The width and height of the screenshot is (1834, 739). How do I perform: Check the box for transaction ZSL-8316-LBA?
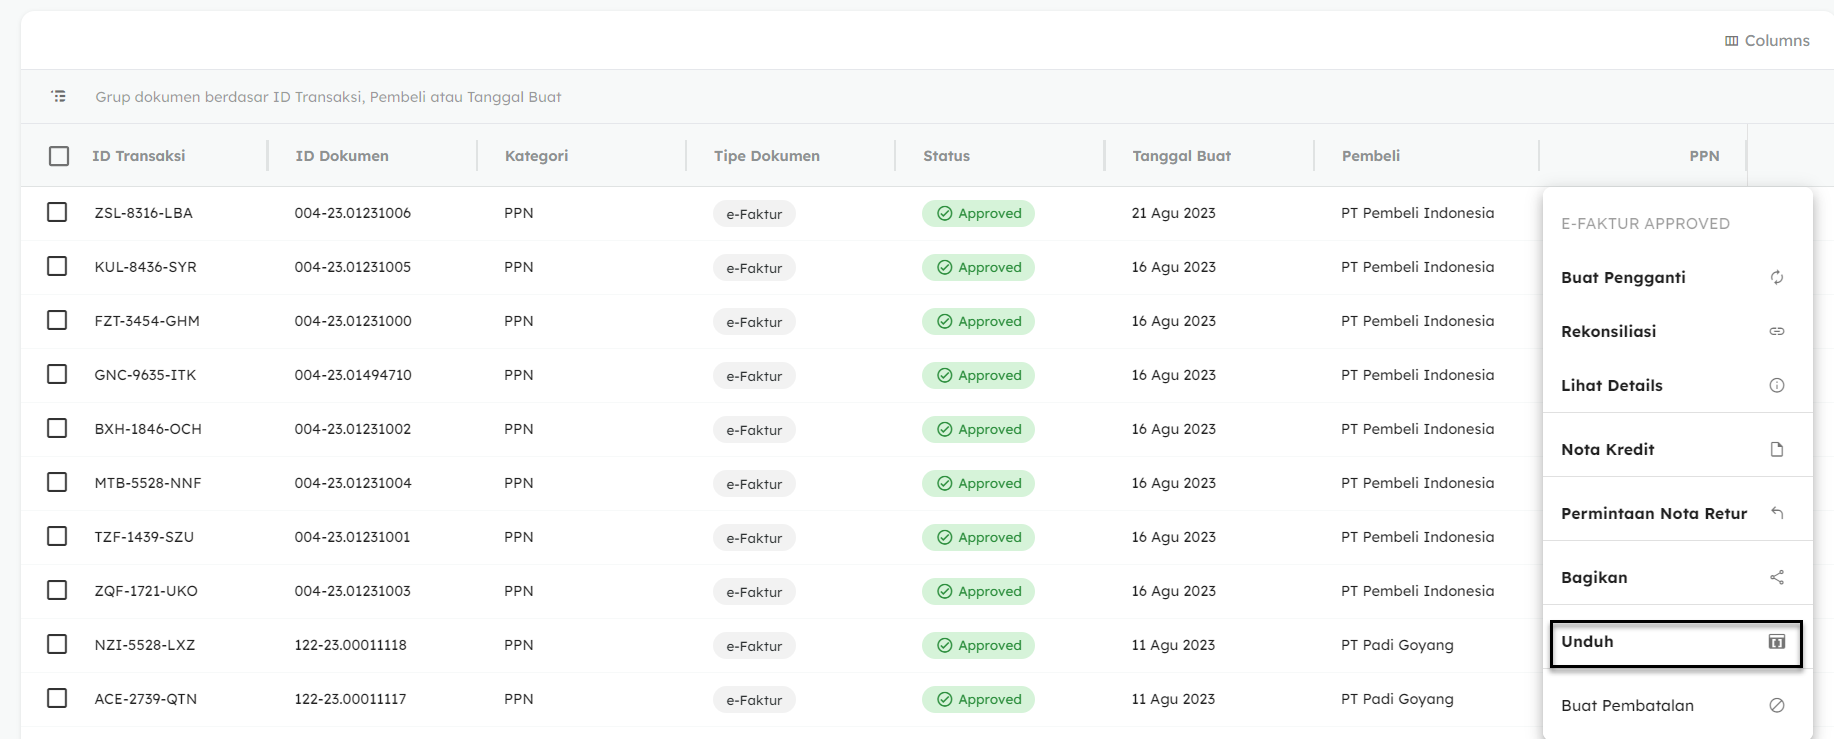[57, 213]
